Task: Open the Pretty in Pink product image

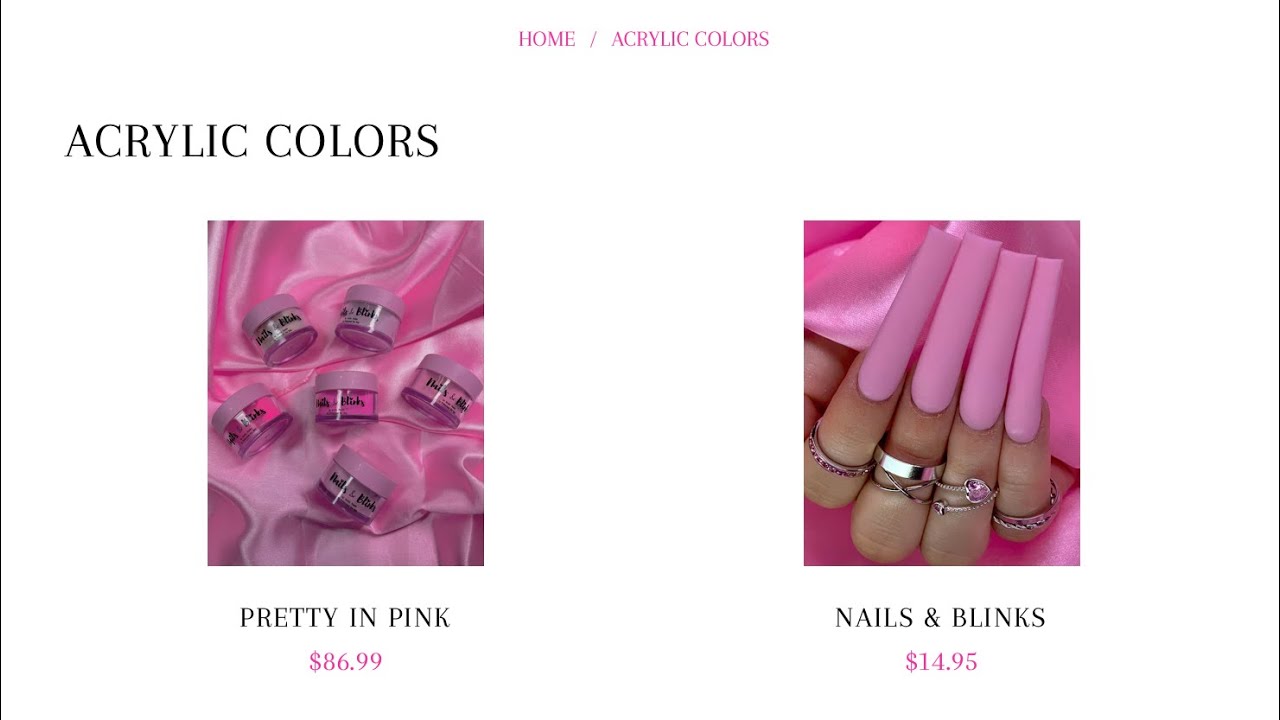Action: (x=345, y=393)
